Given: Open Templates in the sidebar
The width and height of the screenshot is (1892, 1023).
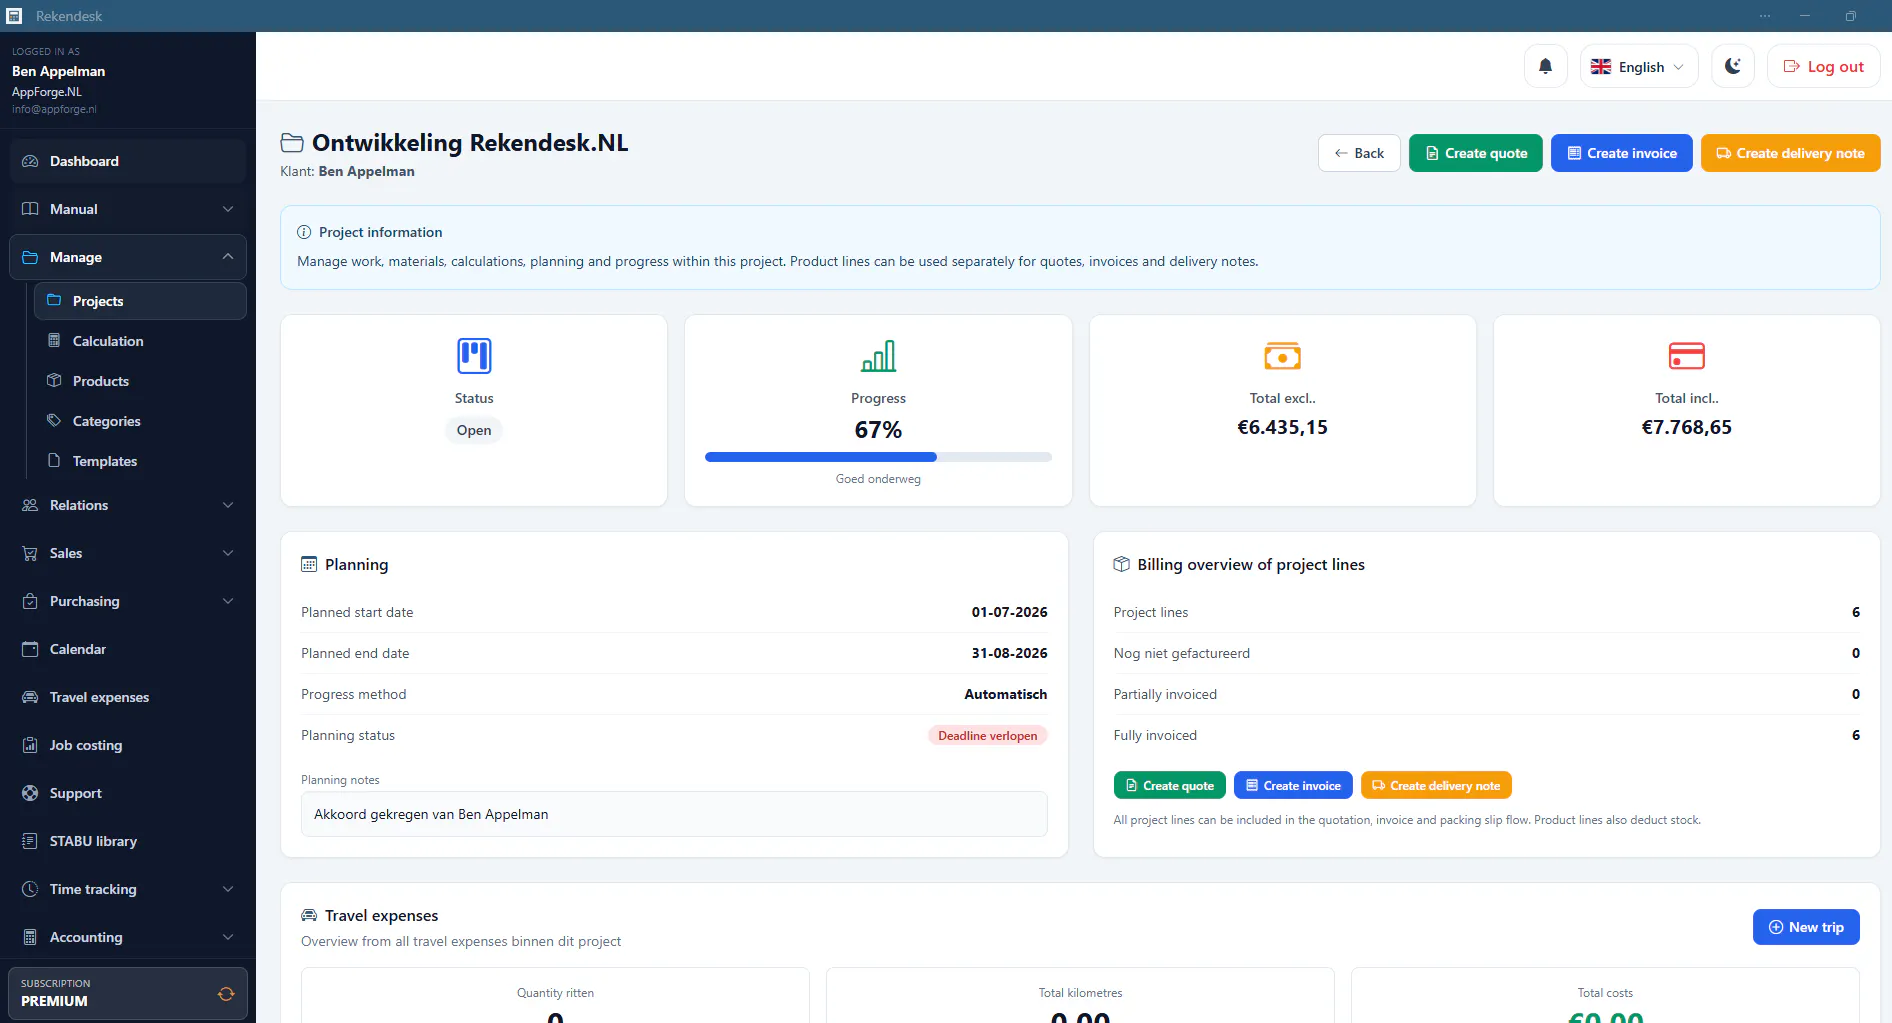Looking at the screenshot, I should (140, 461).
